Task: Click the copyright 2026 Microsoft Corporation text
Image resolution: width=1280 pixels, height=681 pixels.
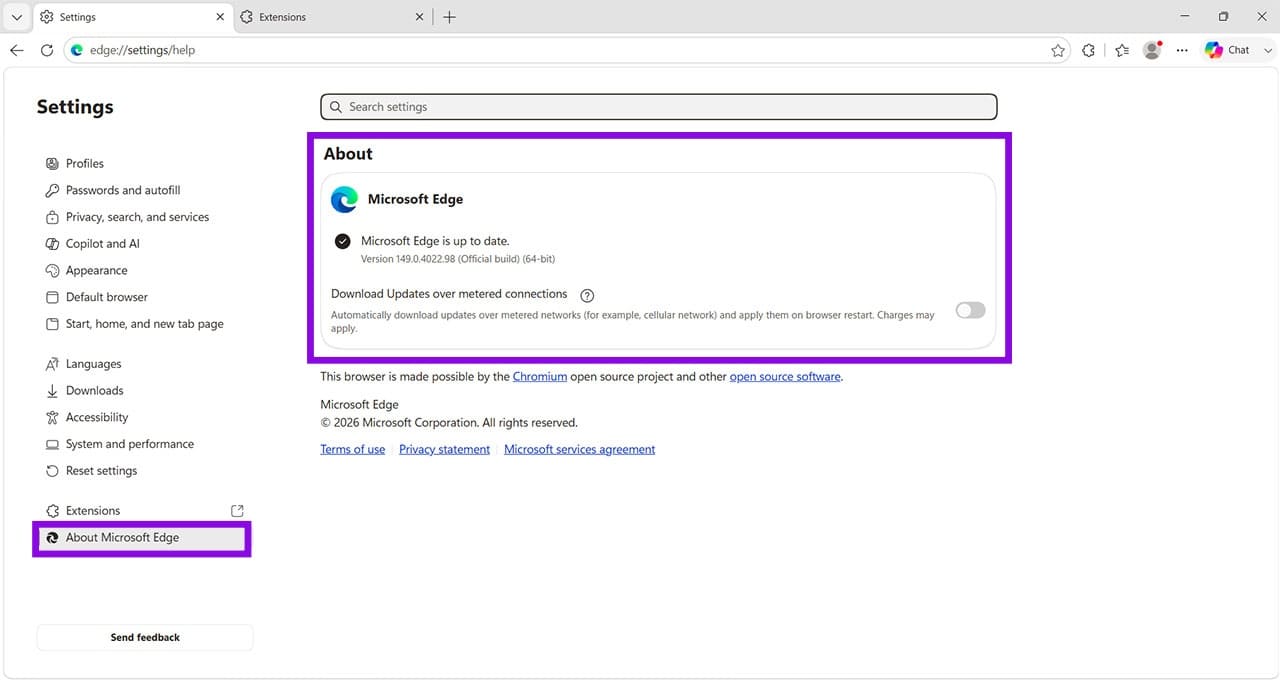Action: tap(449, 423)
